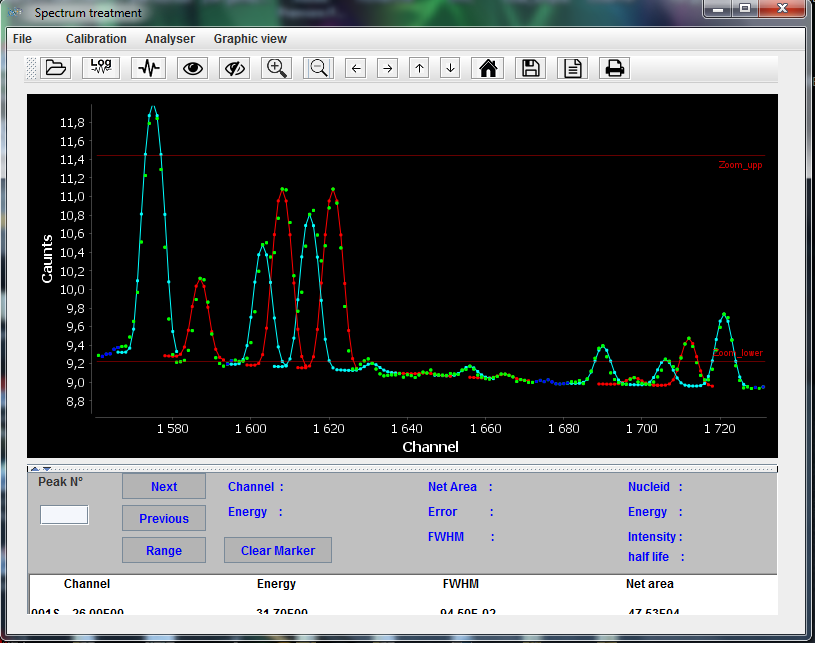
Task: Hide markers using the crossed-eye icon
Action: pyautogui.click(x=234, y=67)
